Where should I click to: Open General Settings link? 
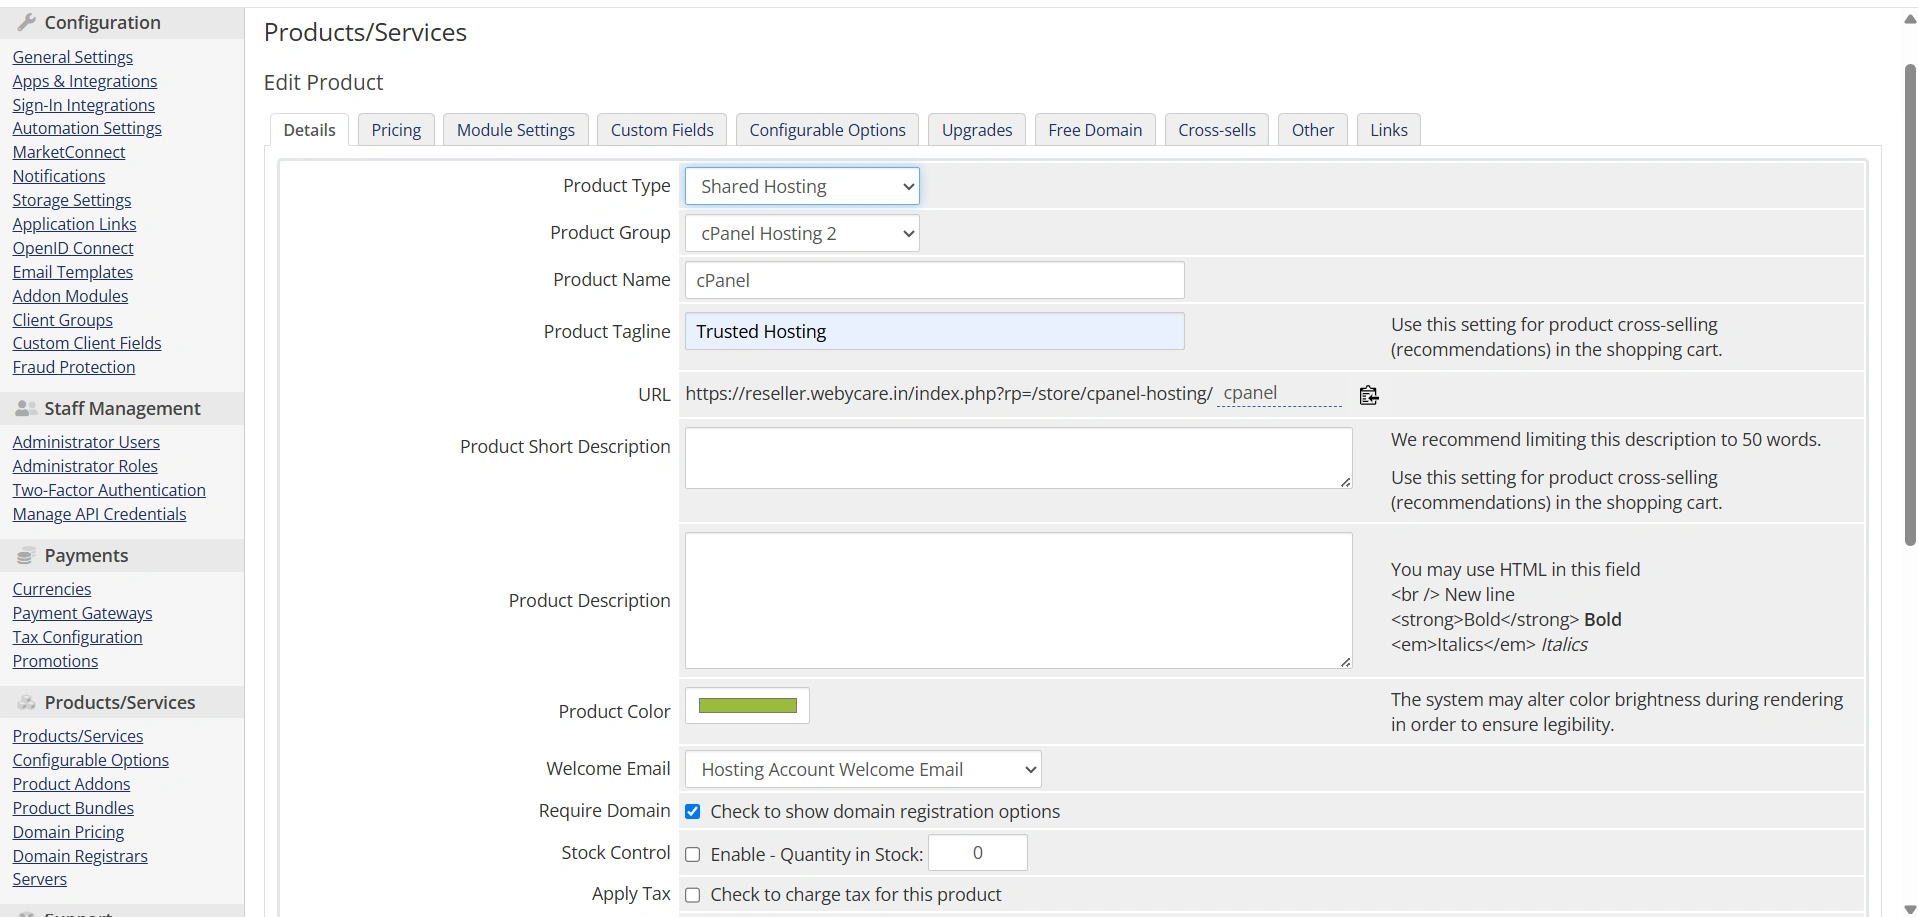pyautogui.click(x=73, y=57)
